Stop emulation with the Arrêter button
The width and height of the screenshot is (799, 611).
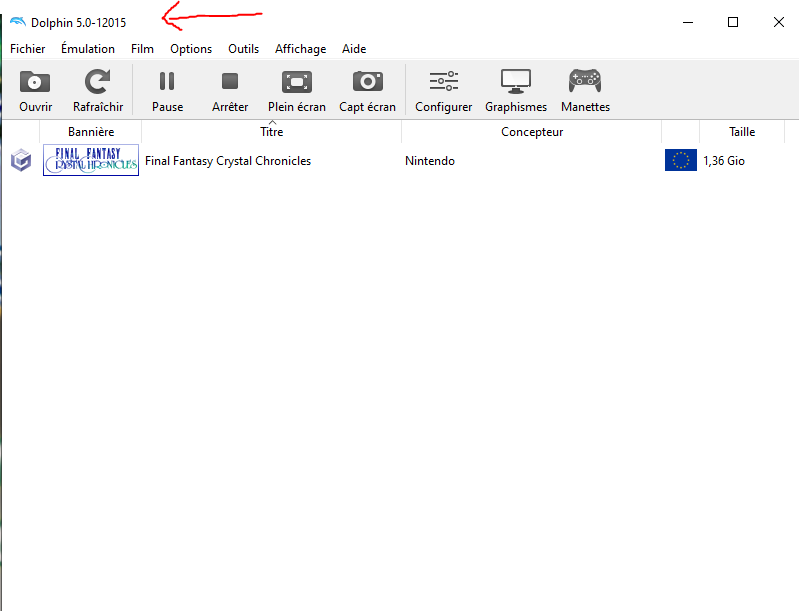point(230,91)
